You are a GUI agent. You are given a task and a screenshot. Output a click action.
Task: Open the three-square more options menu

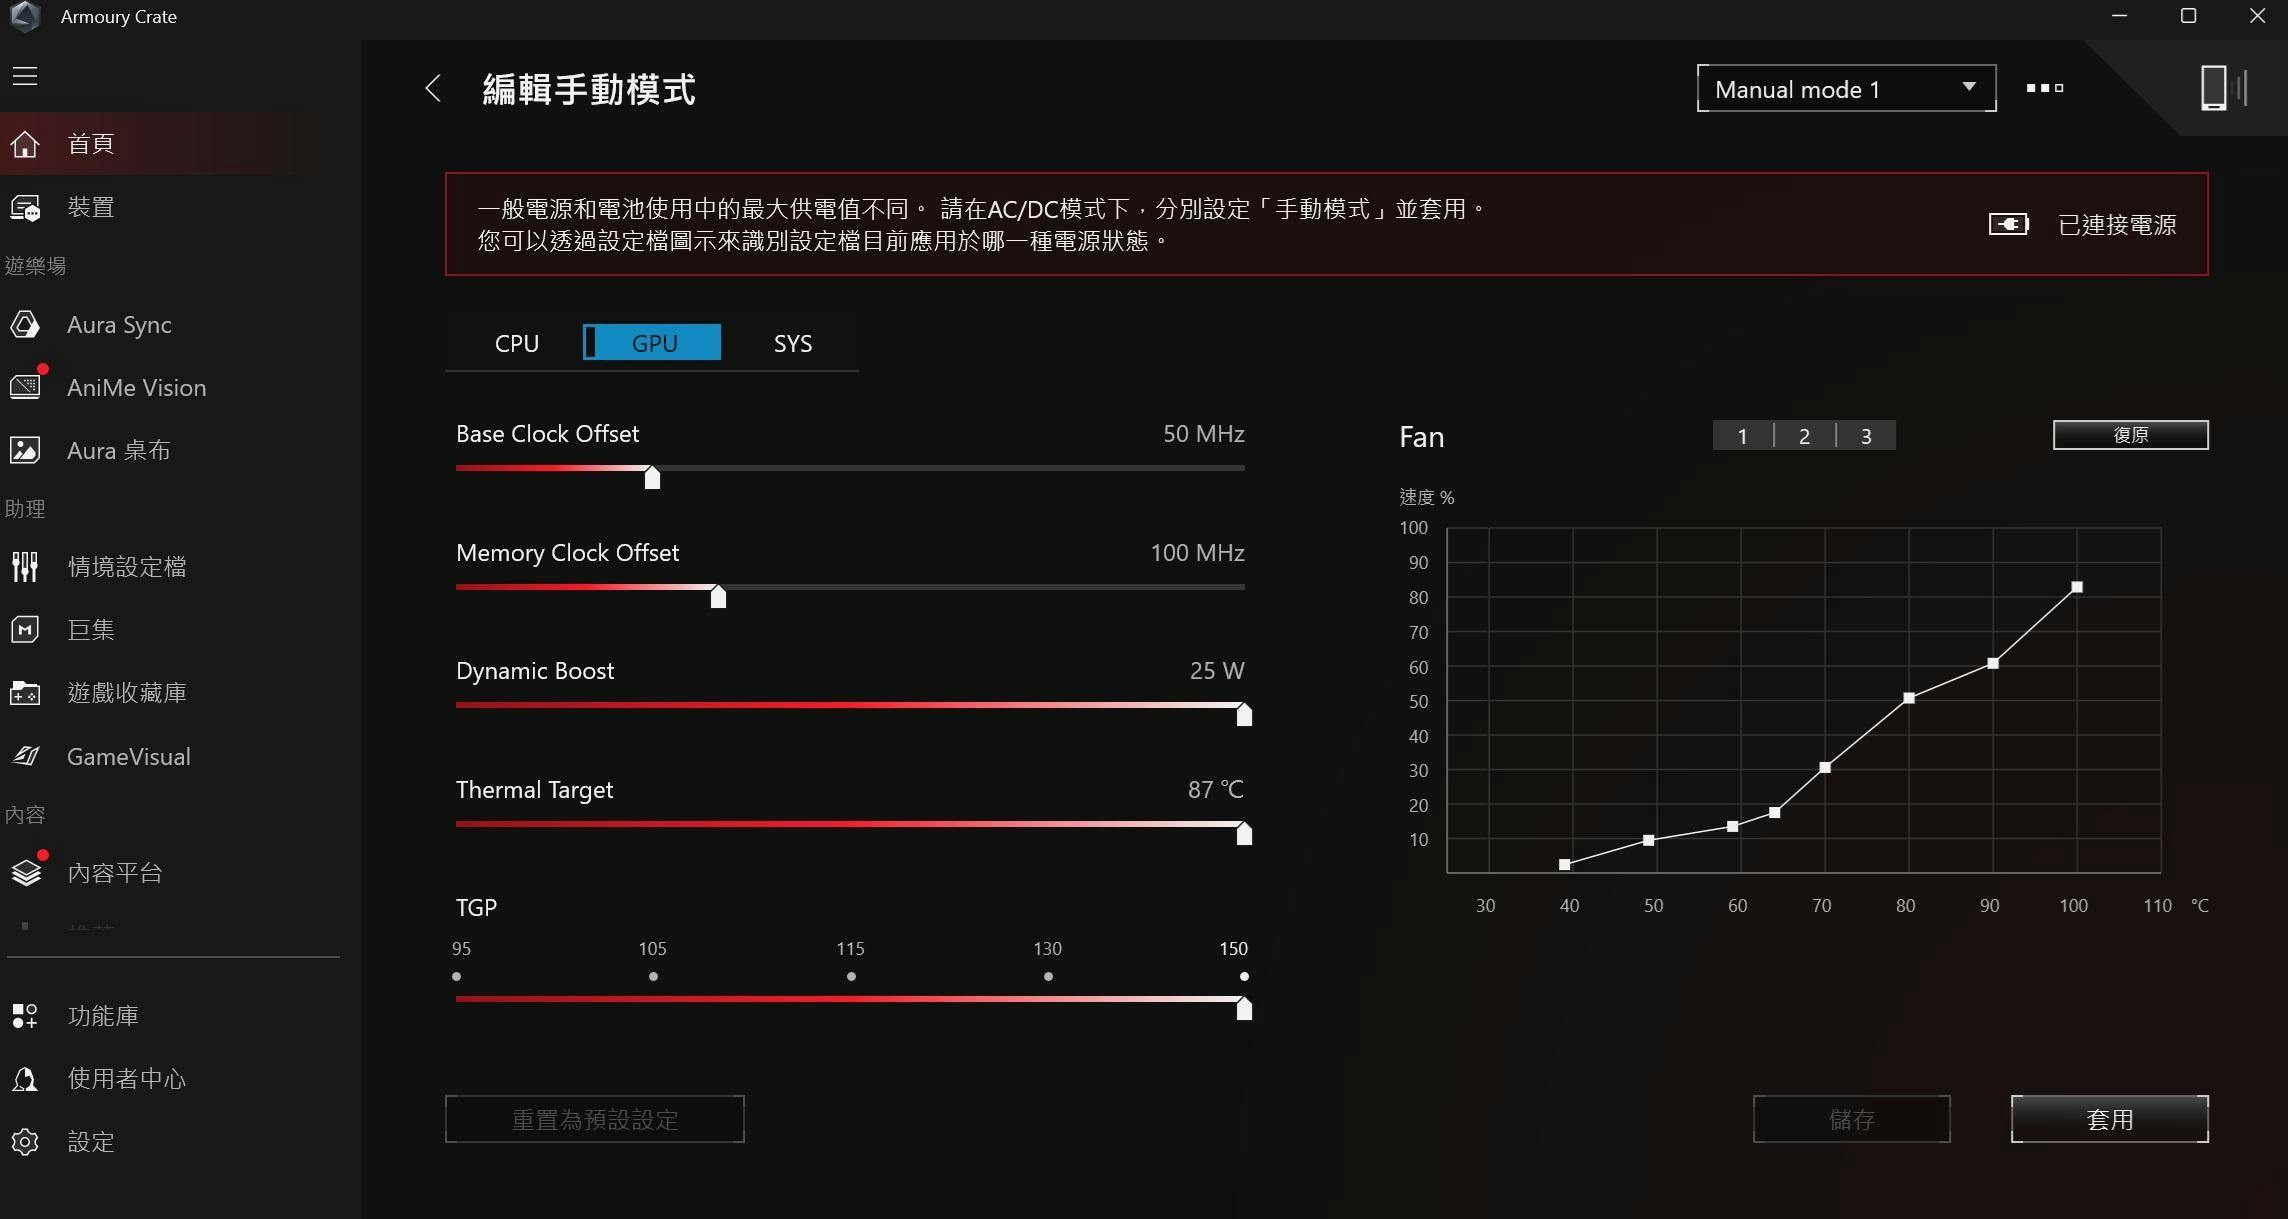tap(2044, 88)
